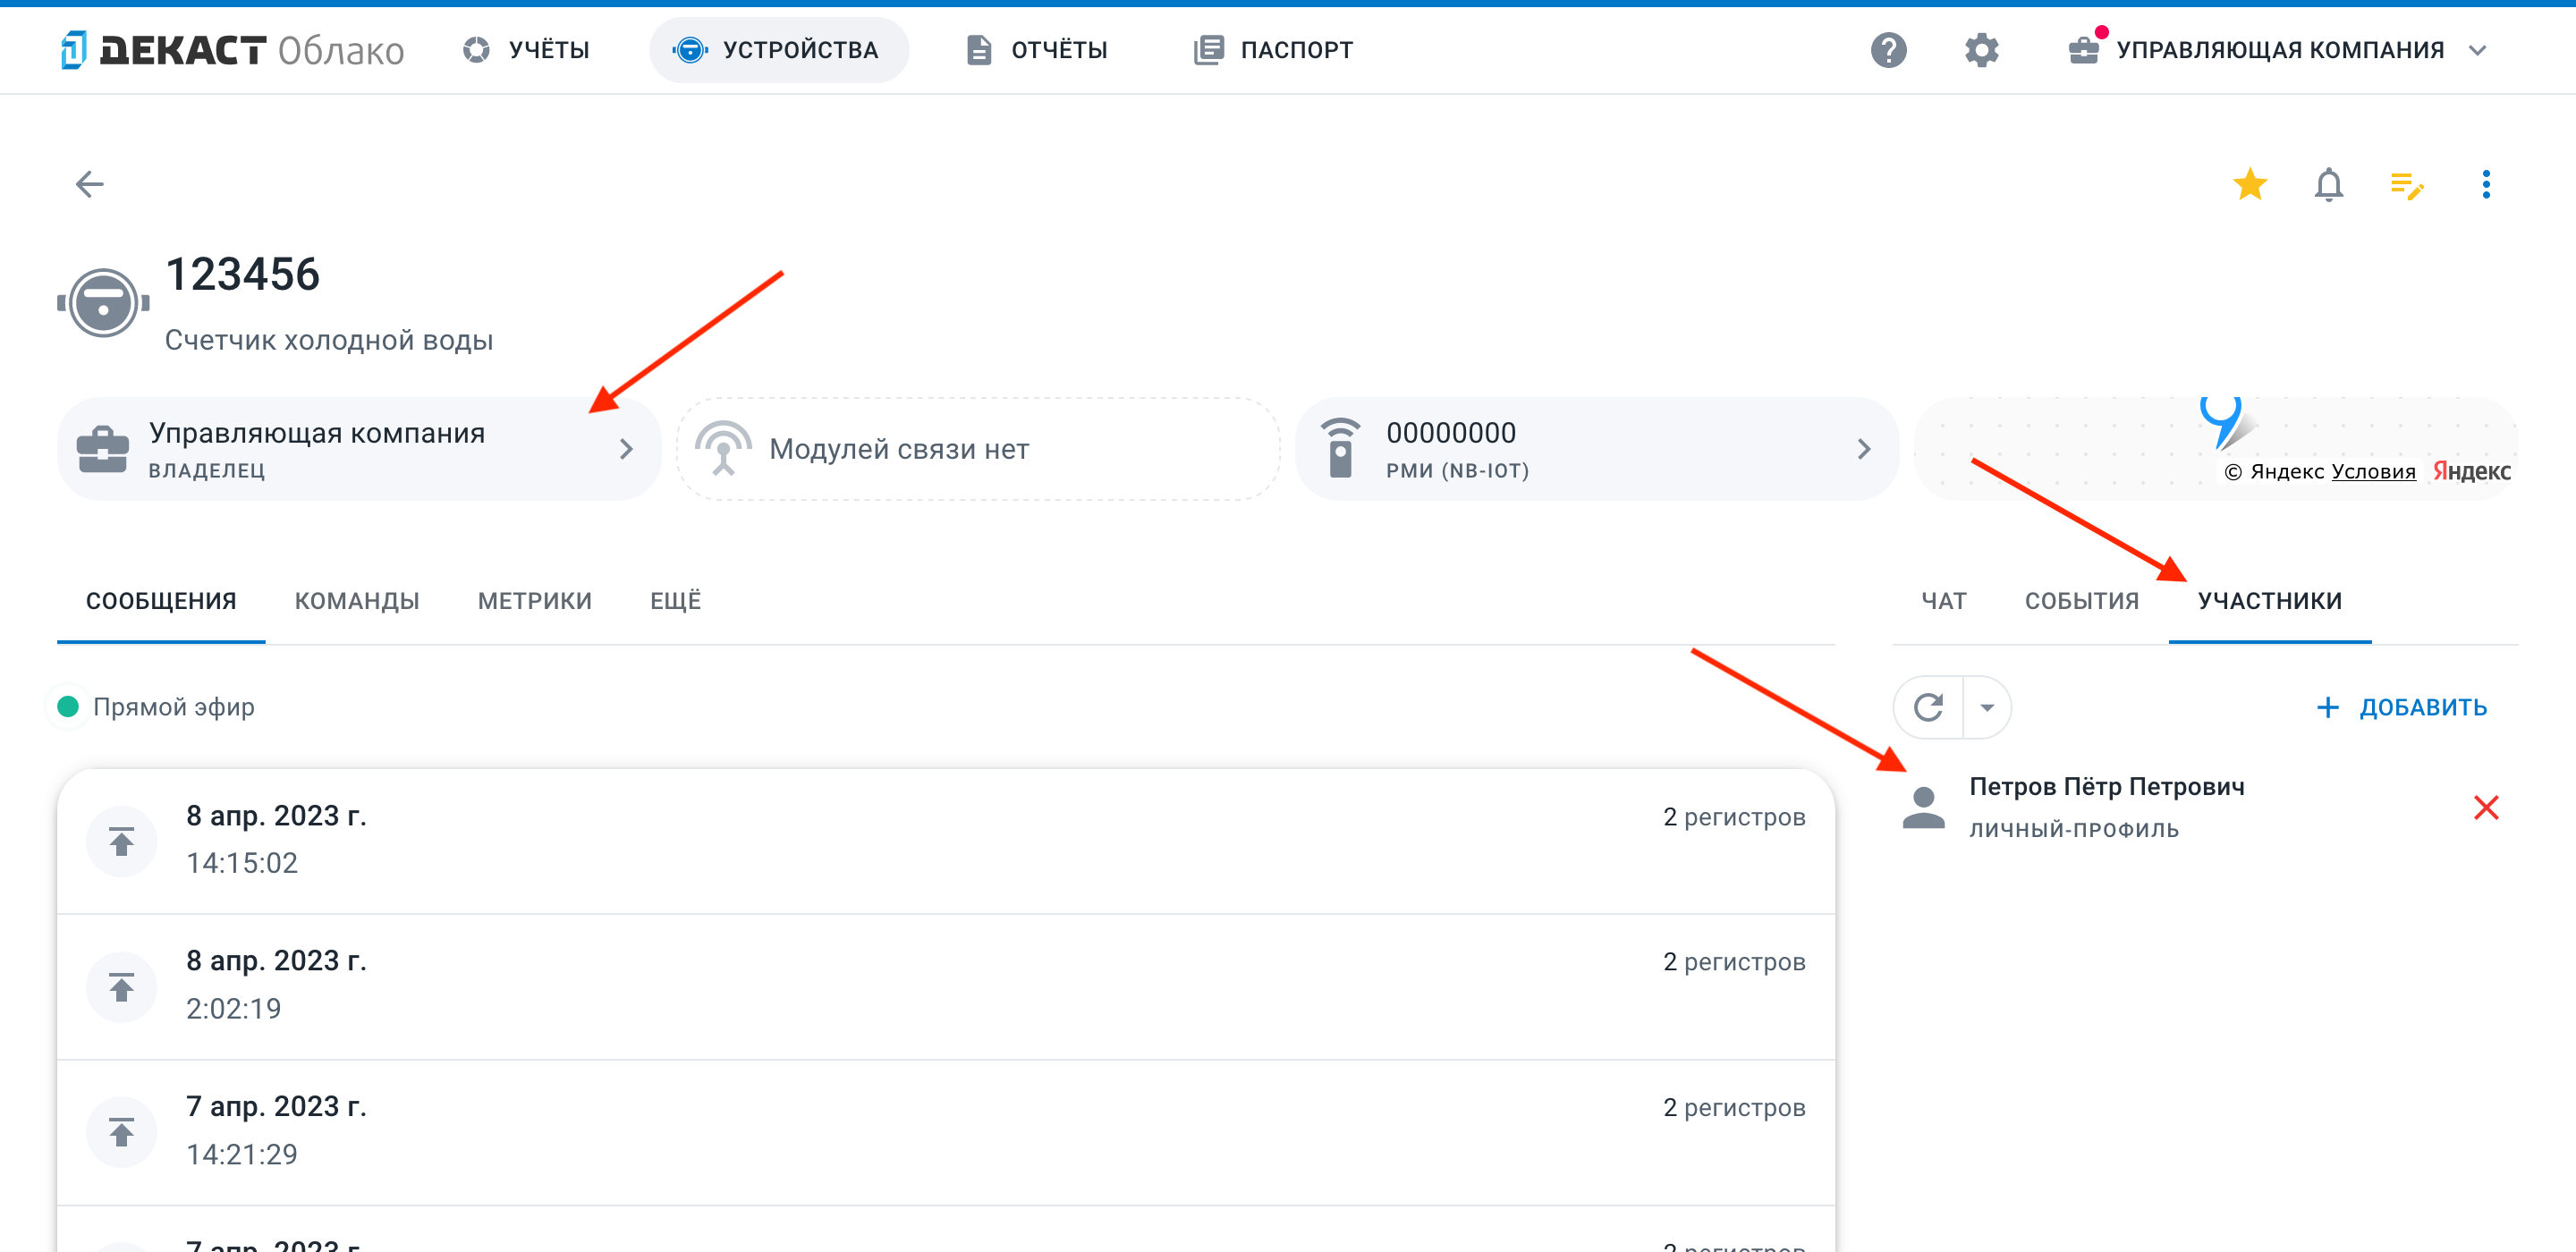
Task: Open the Устройства section
Action: click(x=778, y=50)
